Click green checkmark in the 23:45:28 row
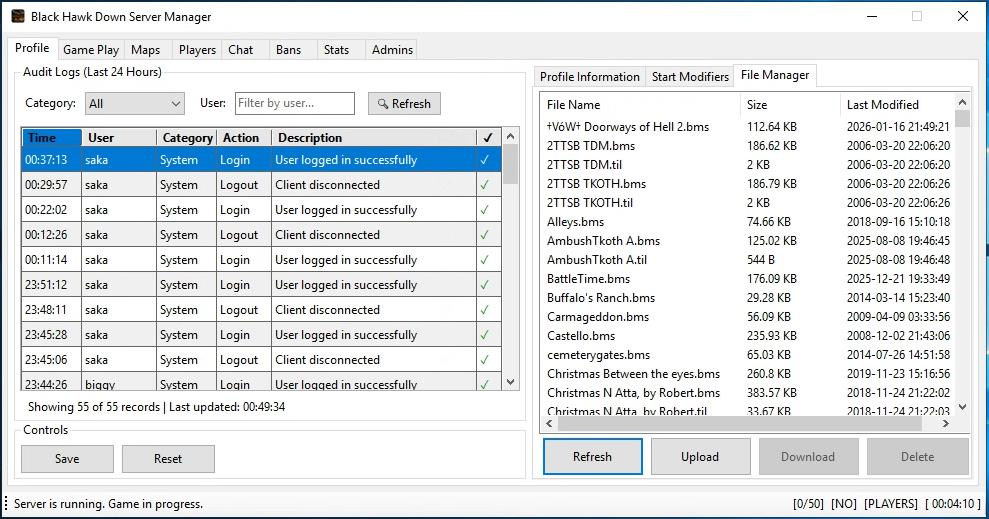This screenshot has height=519, width=989. pos(484,335)
